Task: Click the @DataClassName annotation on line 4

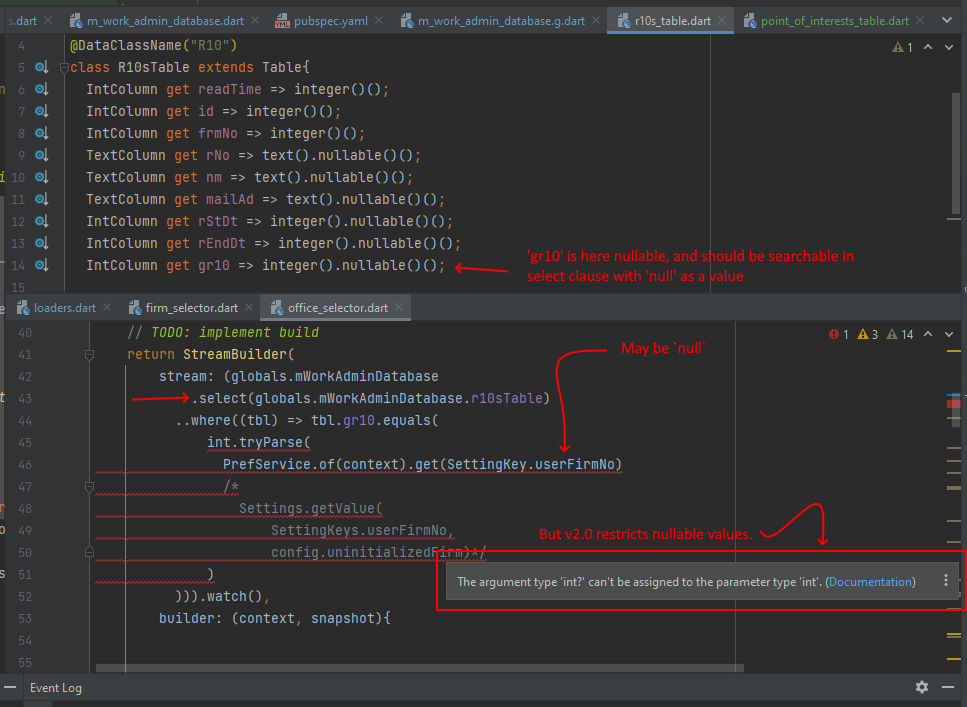Action: tap(154, 46)
